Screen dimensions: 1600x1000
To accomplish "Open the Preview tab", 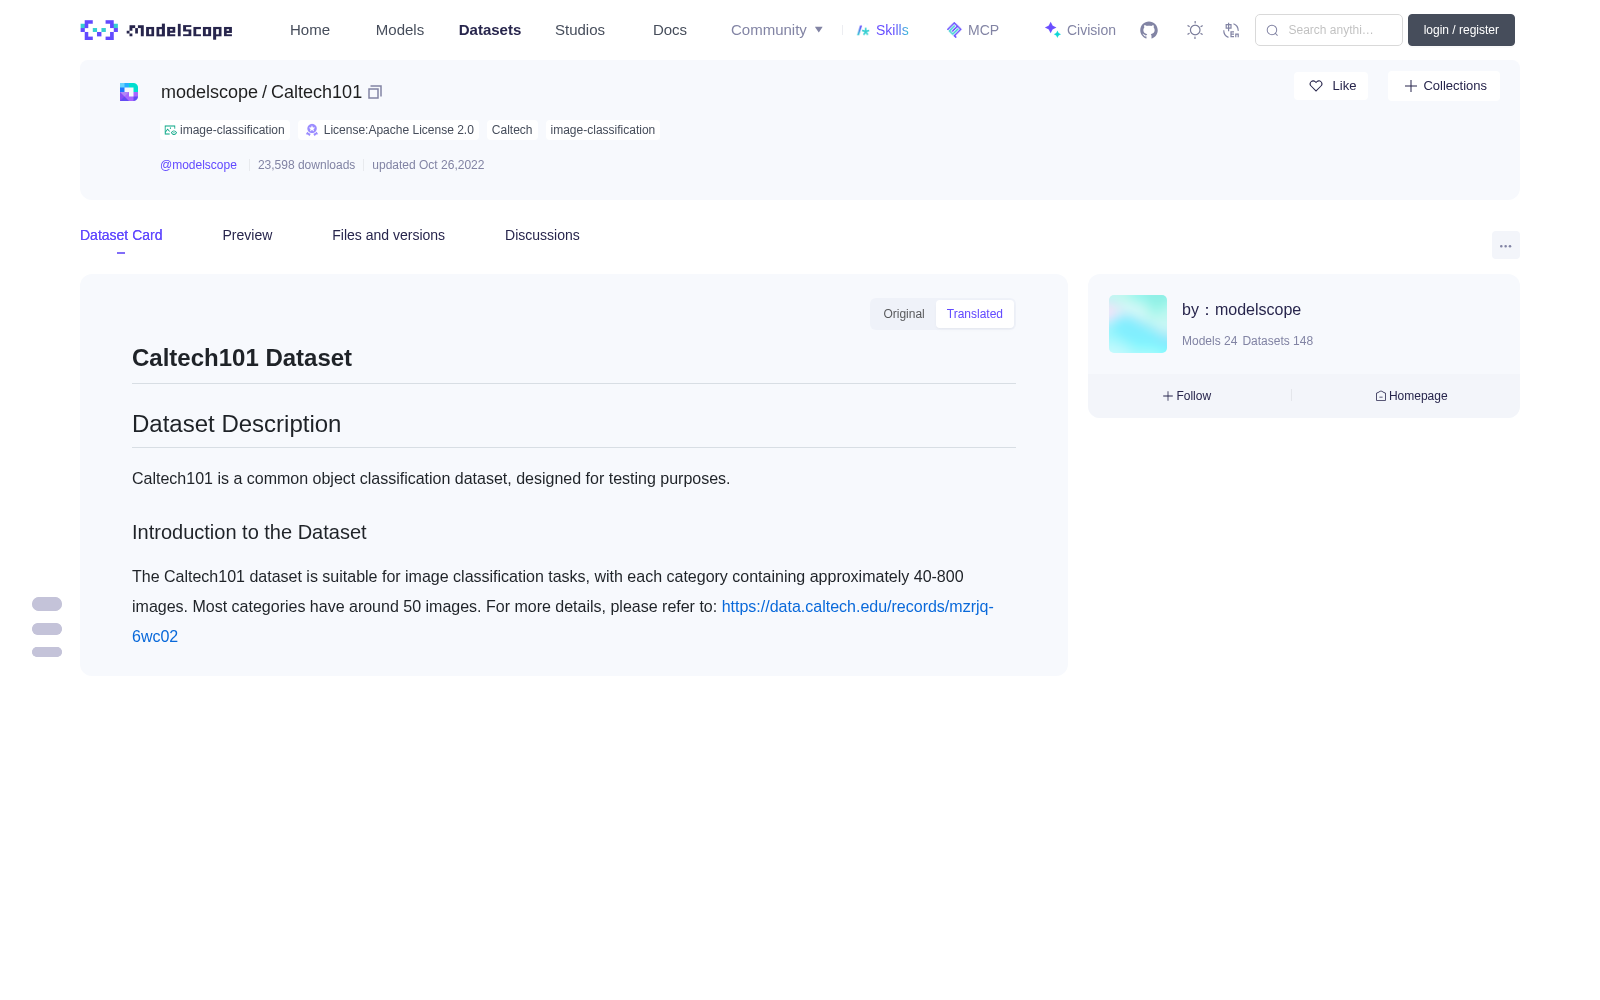I will (x=247, y=235).
